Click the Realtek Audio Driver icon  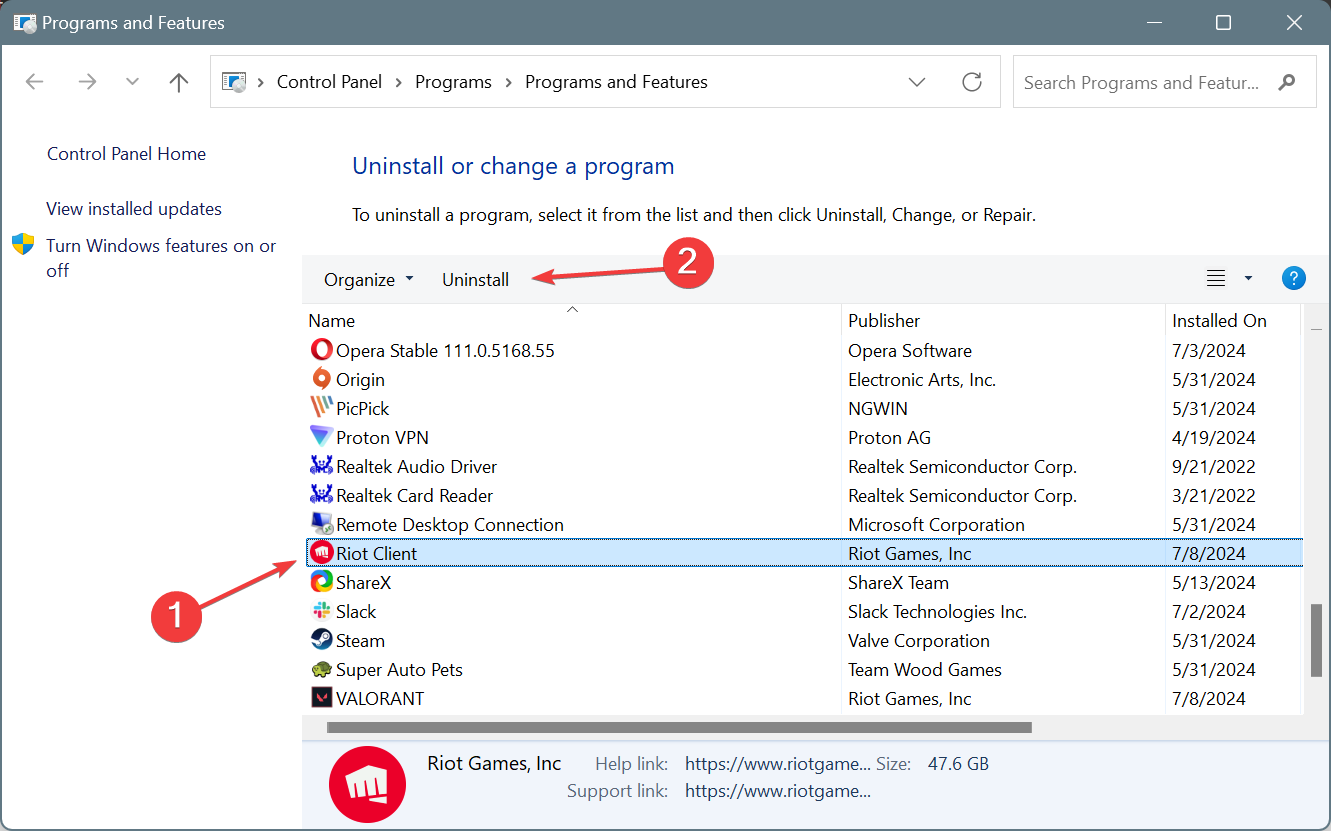pos(321,466)
